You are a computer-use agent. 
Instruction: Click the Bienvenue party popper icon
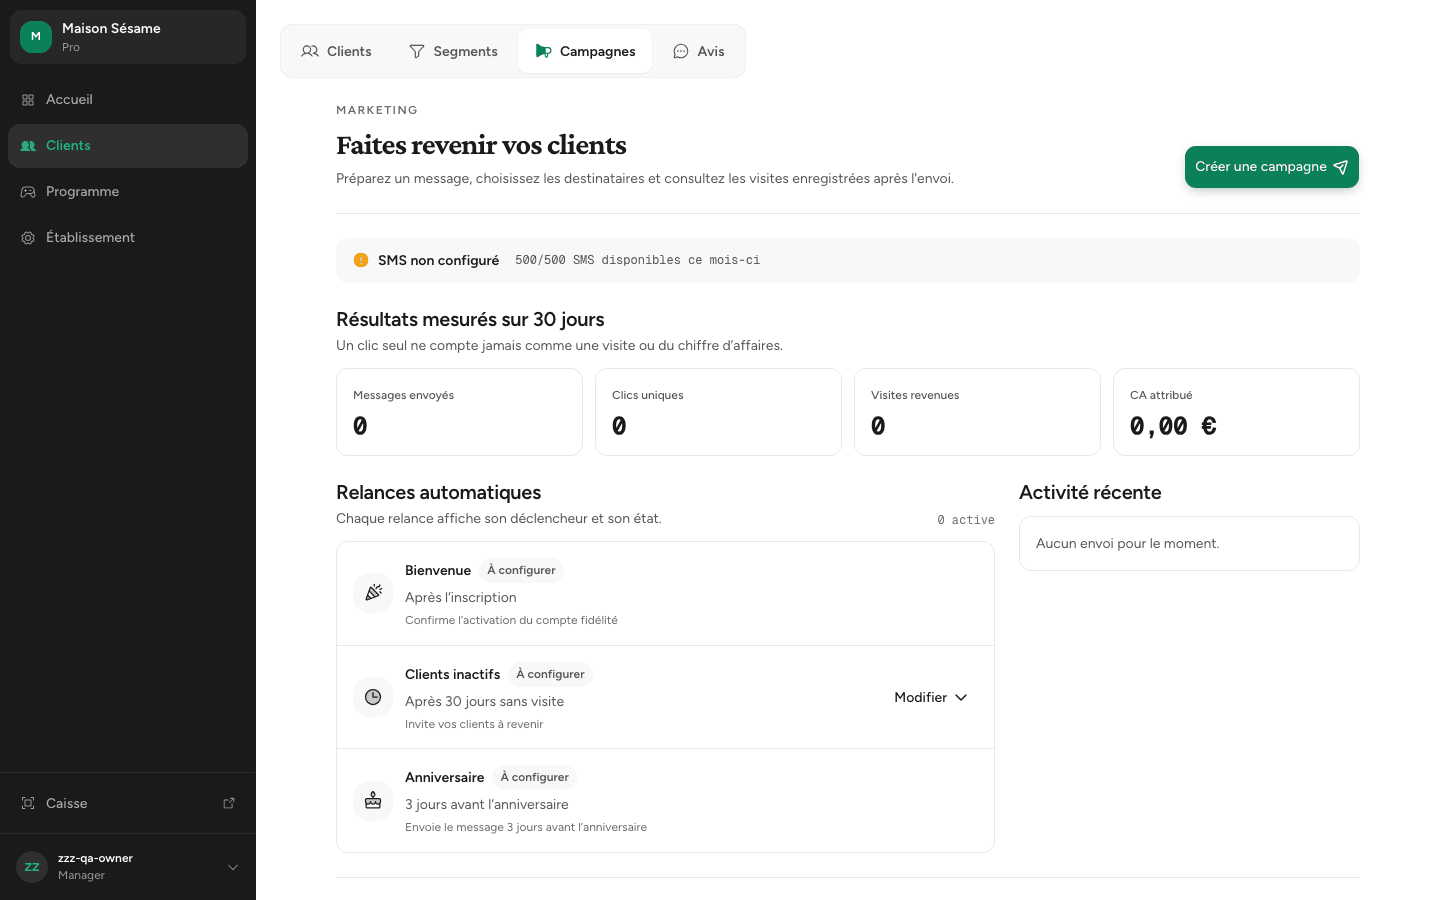pyautogui.click(x=373, y=593)
